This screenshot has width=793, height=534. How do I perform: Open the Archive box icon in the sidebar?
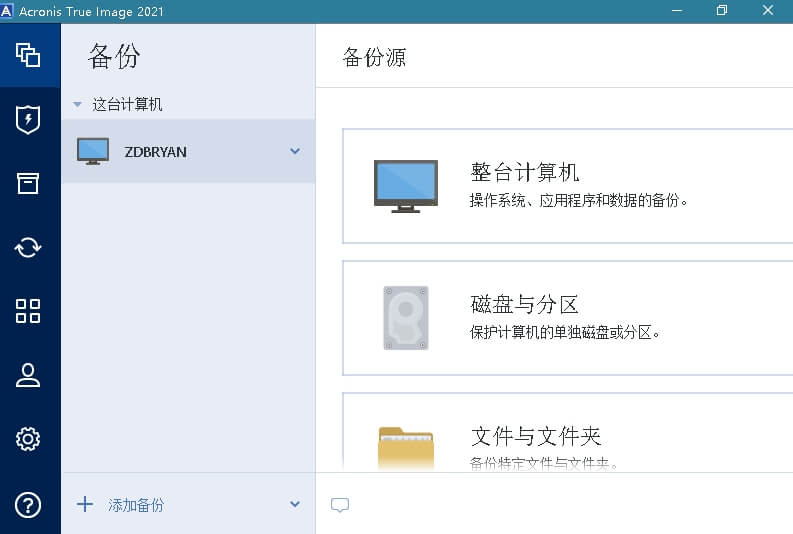(28, 183)
